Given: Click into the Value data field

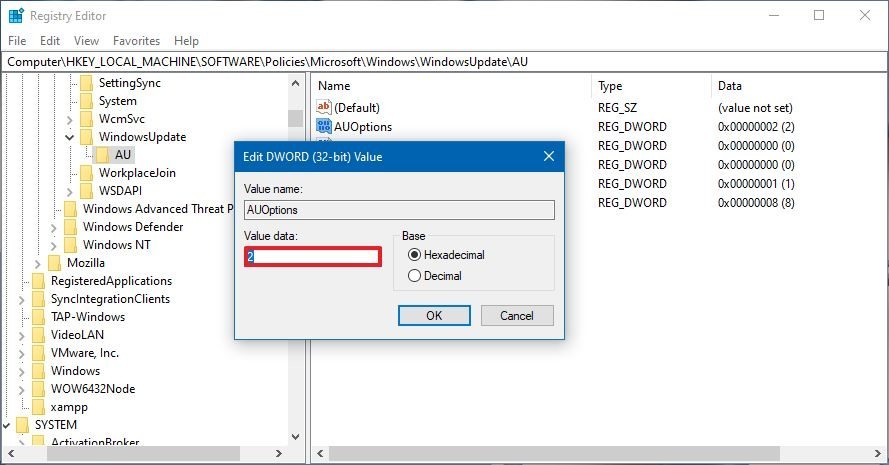Looking at the screenshot, I should (x=313, y=257).
